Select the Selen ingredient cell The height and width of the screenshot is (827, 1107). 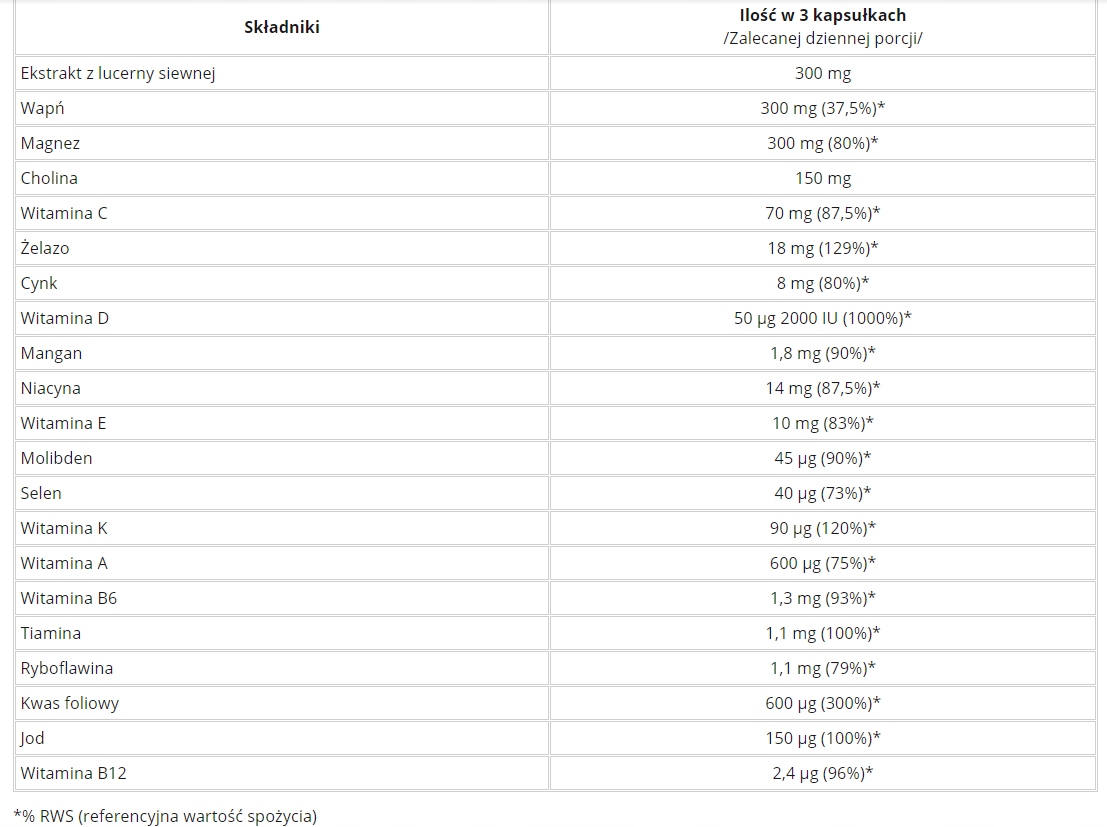(x=41, y=493)
